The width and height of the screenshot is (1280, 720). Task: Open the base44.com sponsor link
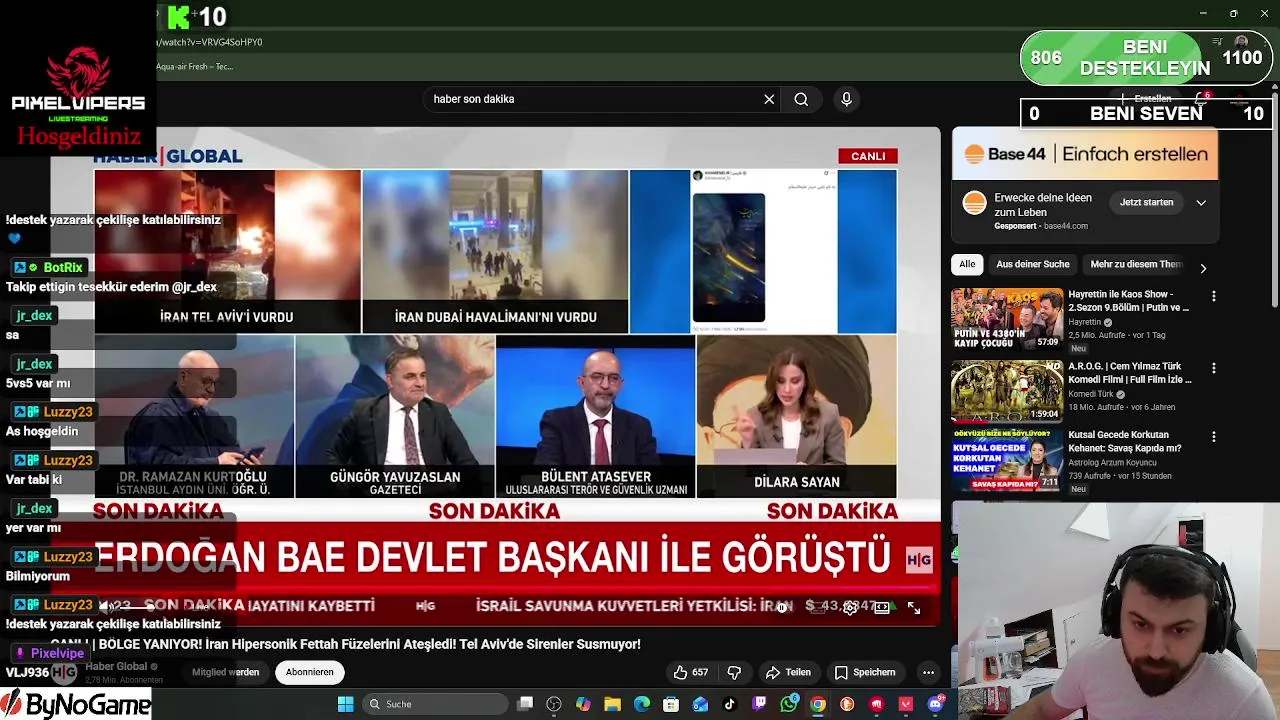point(1065,226)
